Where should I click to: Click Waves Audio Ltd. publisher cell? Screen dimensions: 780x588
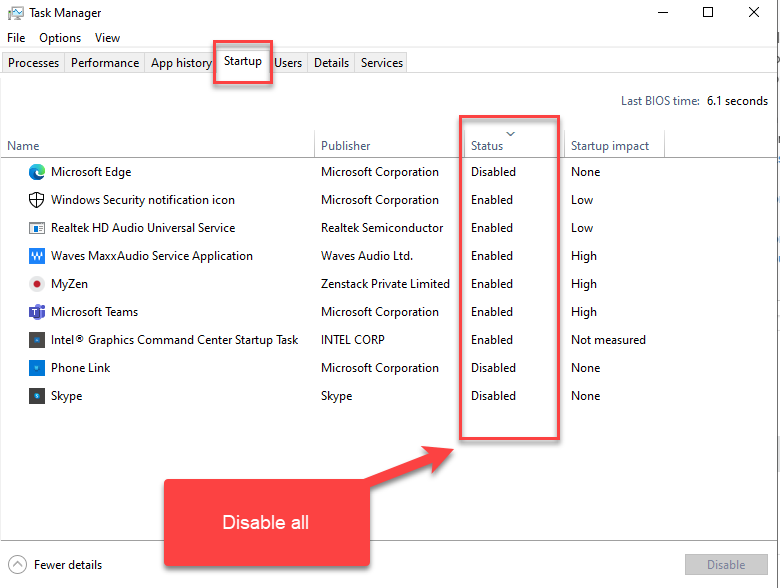click(x=367, y=256)
